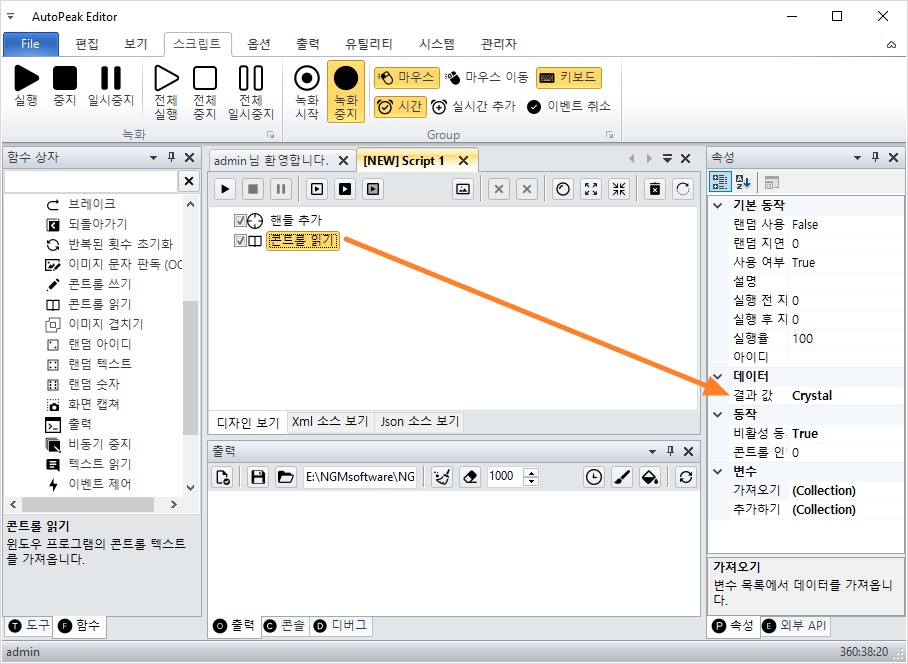Collapse the ribbon with the top-right arrow
Image resolution: width=908 pixels, height=664 pixels.
pos(892,45)
